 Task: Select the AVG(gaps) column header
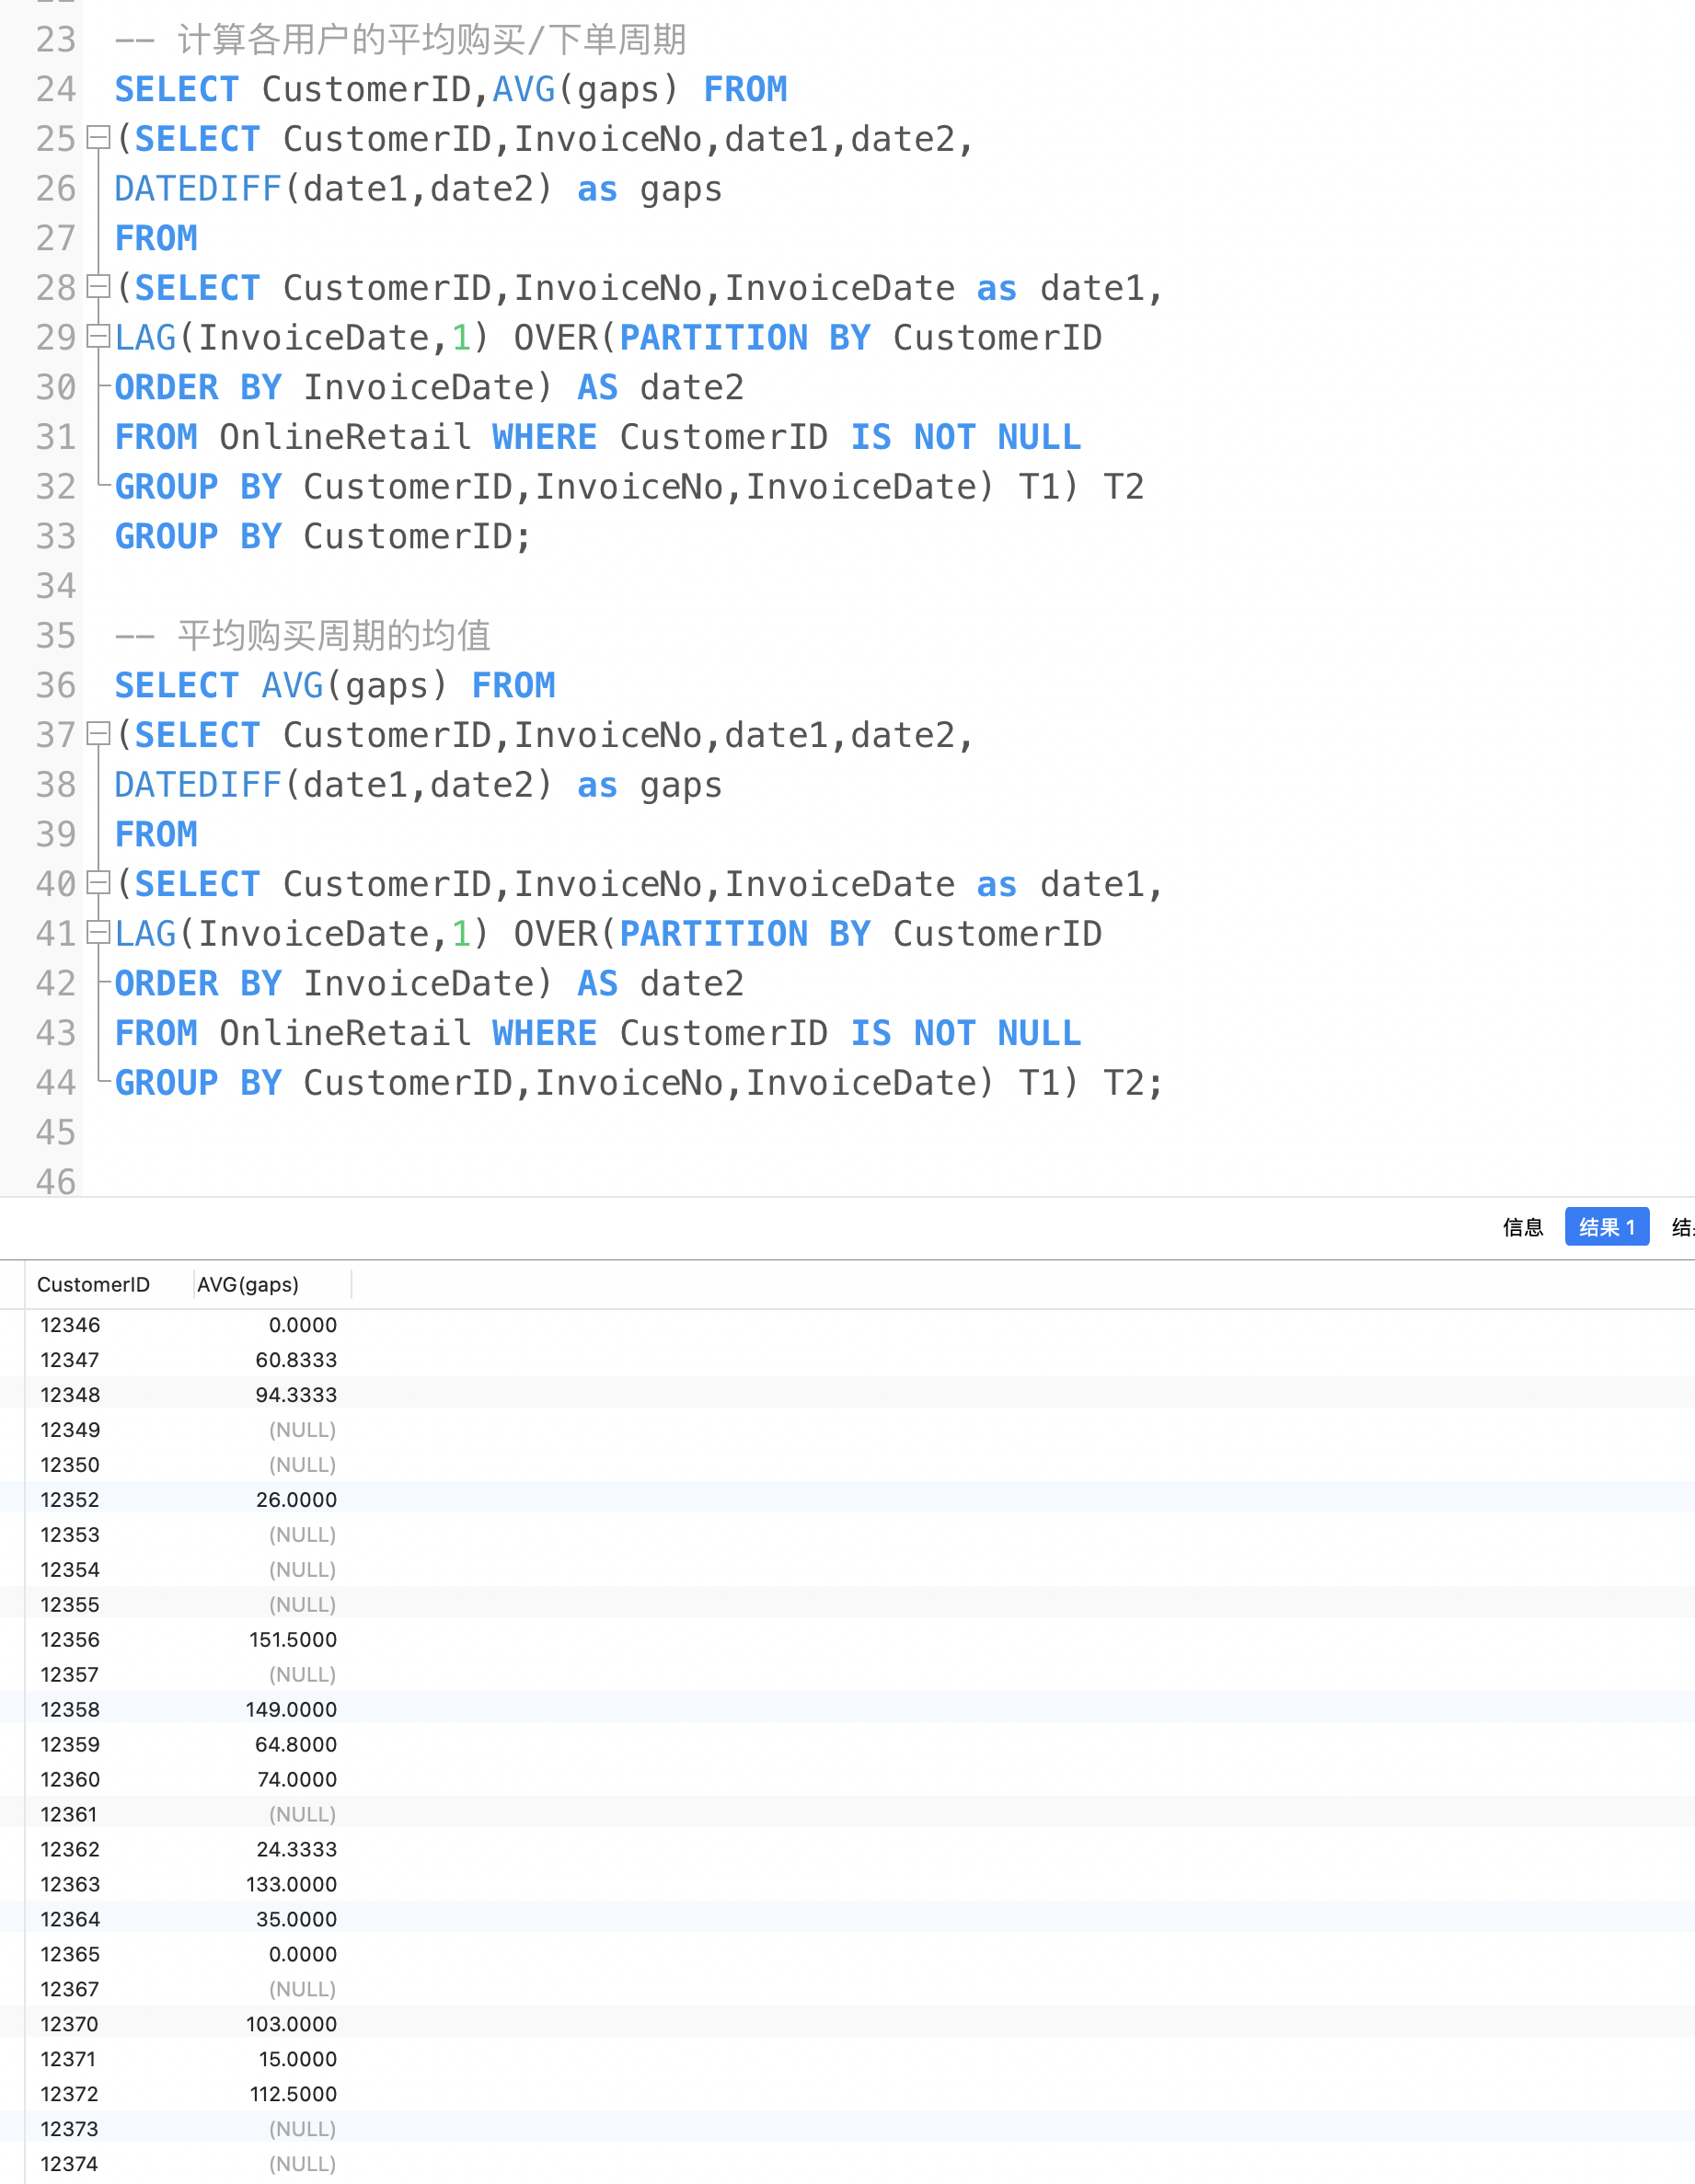tap(248, 1284)
